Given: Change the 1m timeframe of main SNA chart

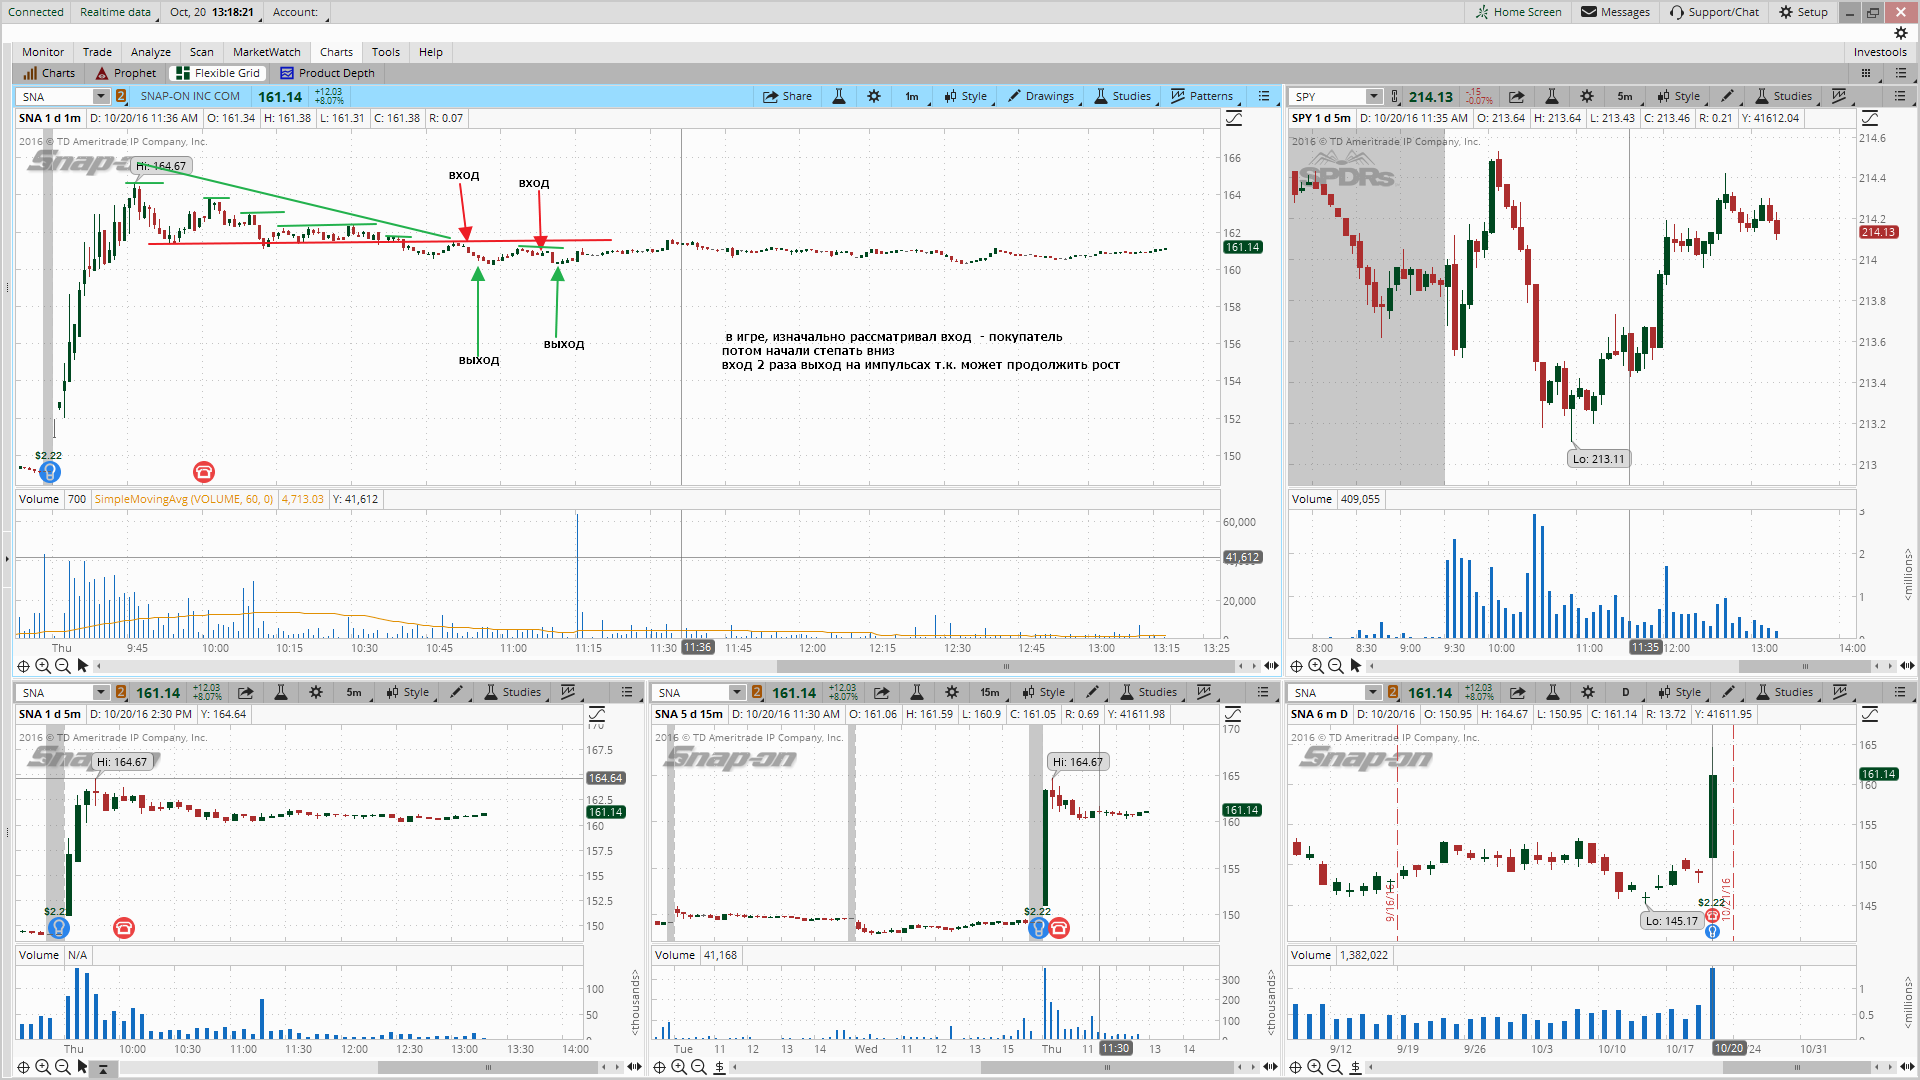Looking at the screenshot, I should pyautogui.click(x=912, y=96).
